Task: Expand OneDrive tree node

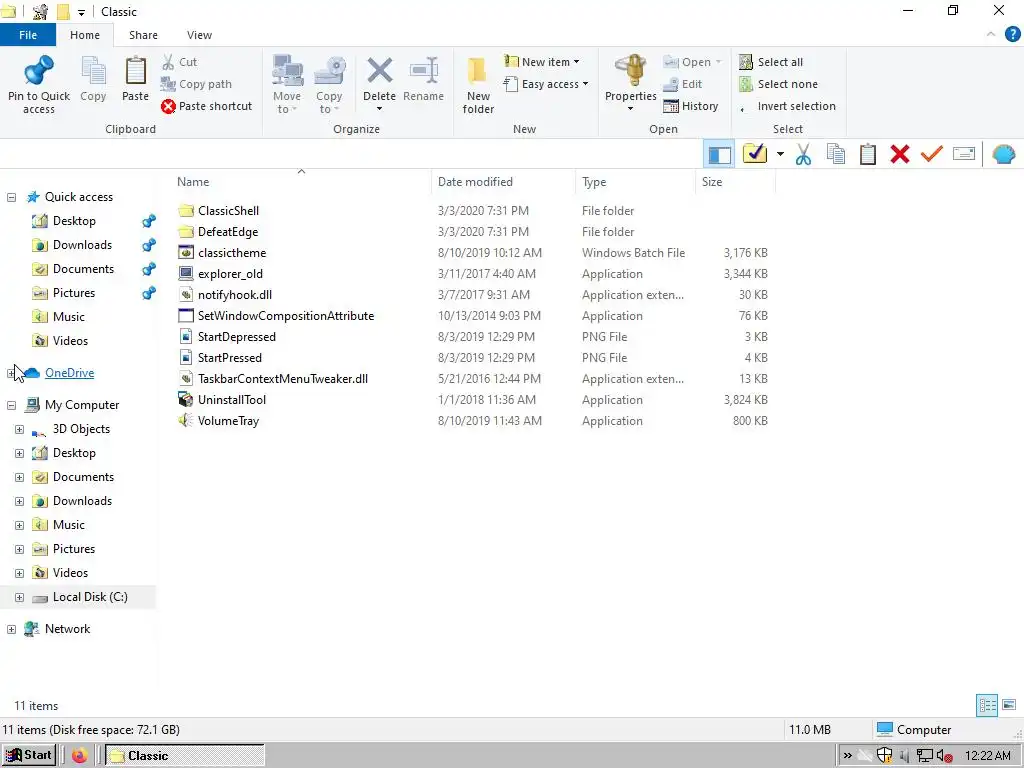Action: [x=12, y=374]
